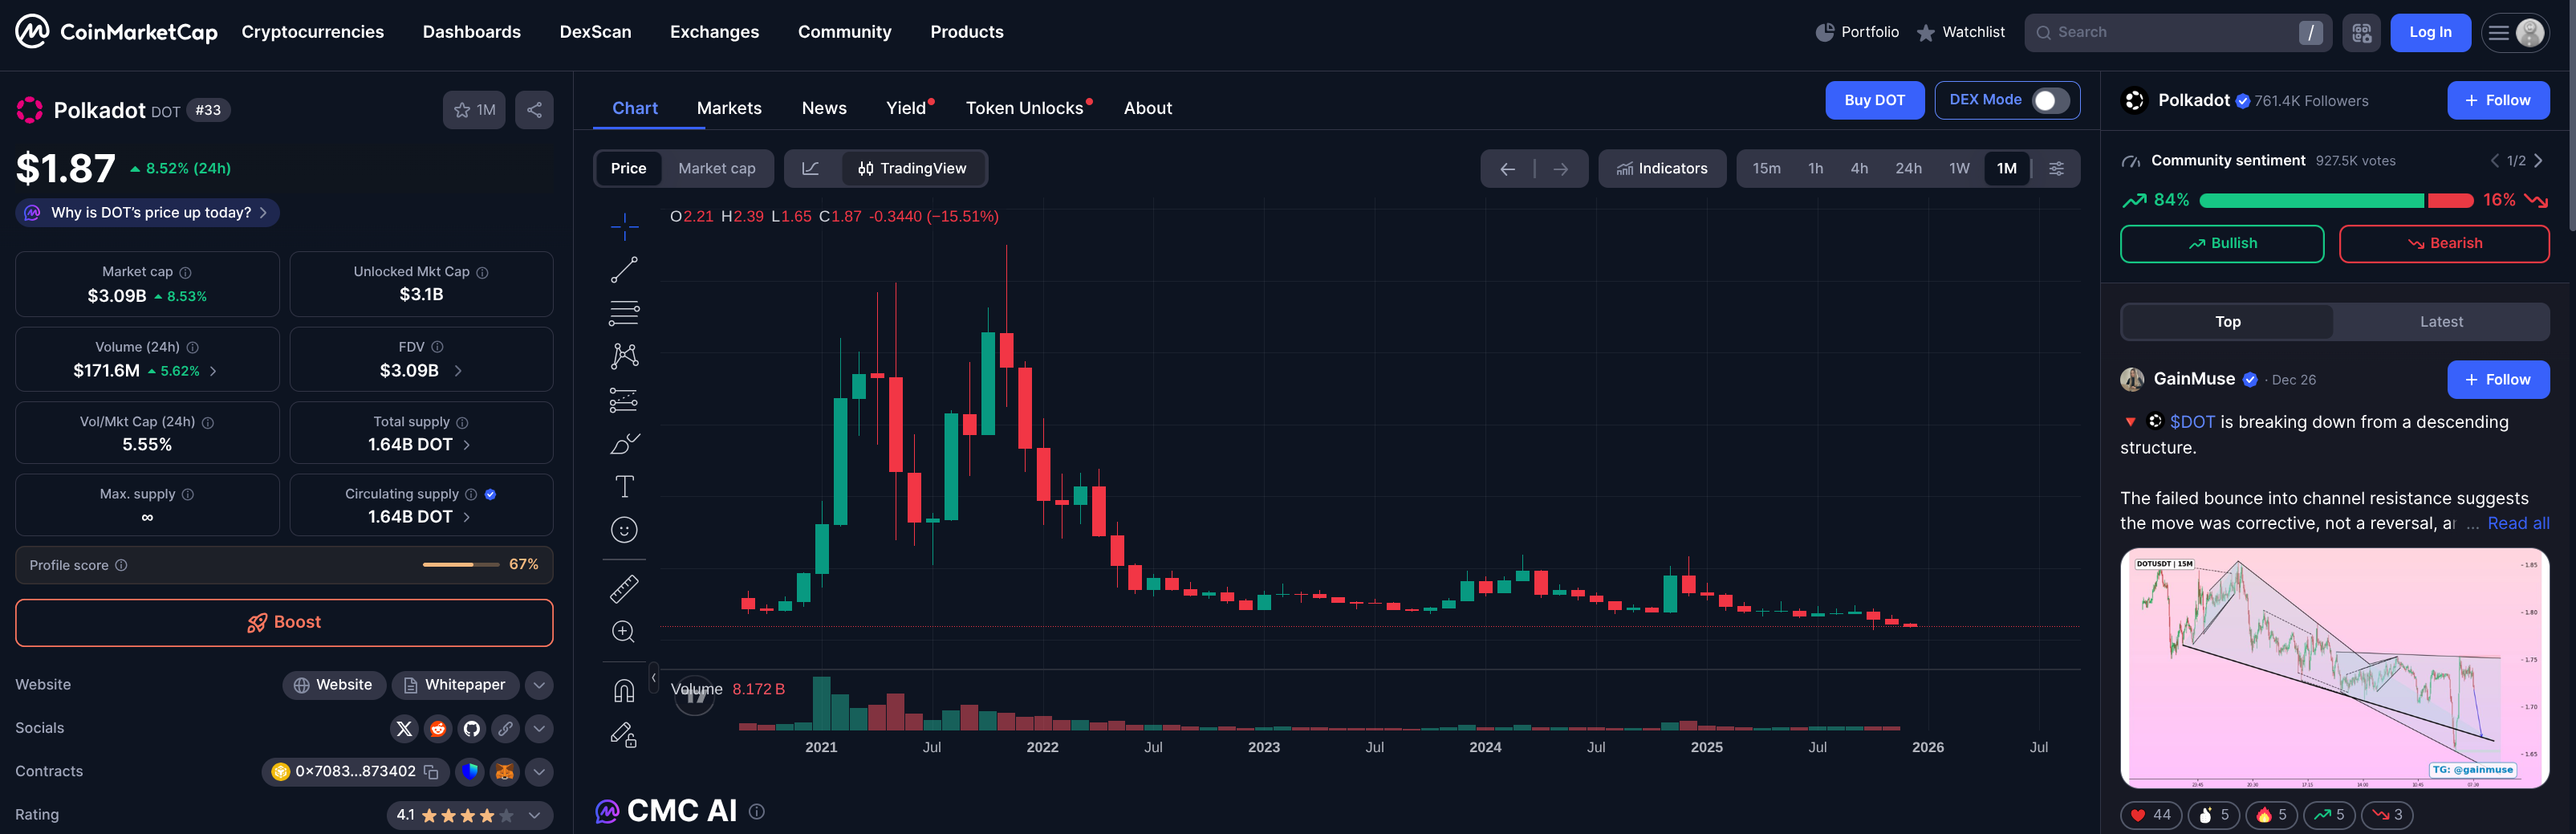Toggle the DEX Mode switch
Screen dimensions: 2576x834
2051,100
